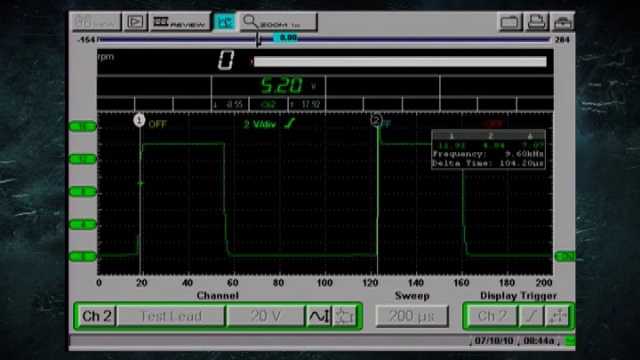Click the 07/10/10 date in status bar
Screen dimensions: 640x360
click(494, 340)
